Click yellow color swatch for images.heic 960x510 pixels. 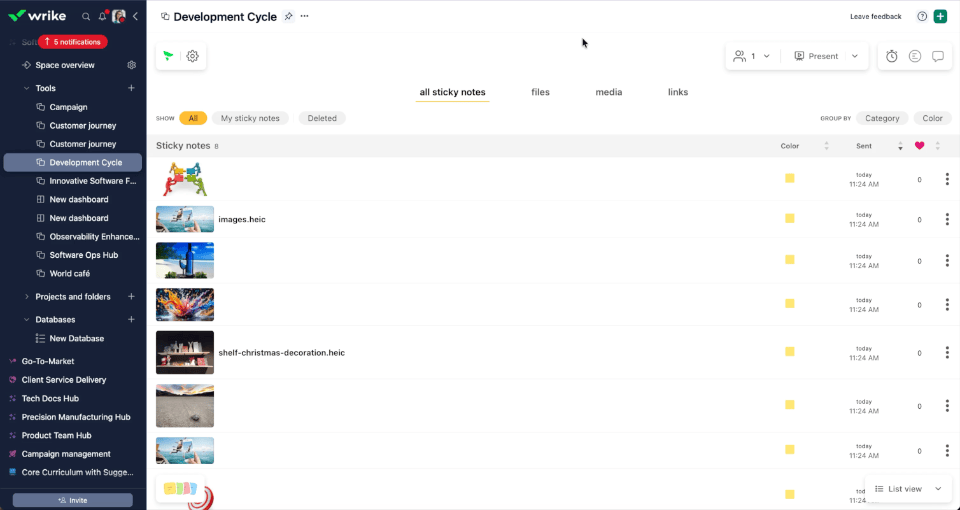[790, 219]
